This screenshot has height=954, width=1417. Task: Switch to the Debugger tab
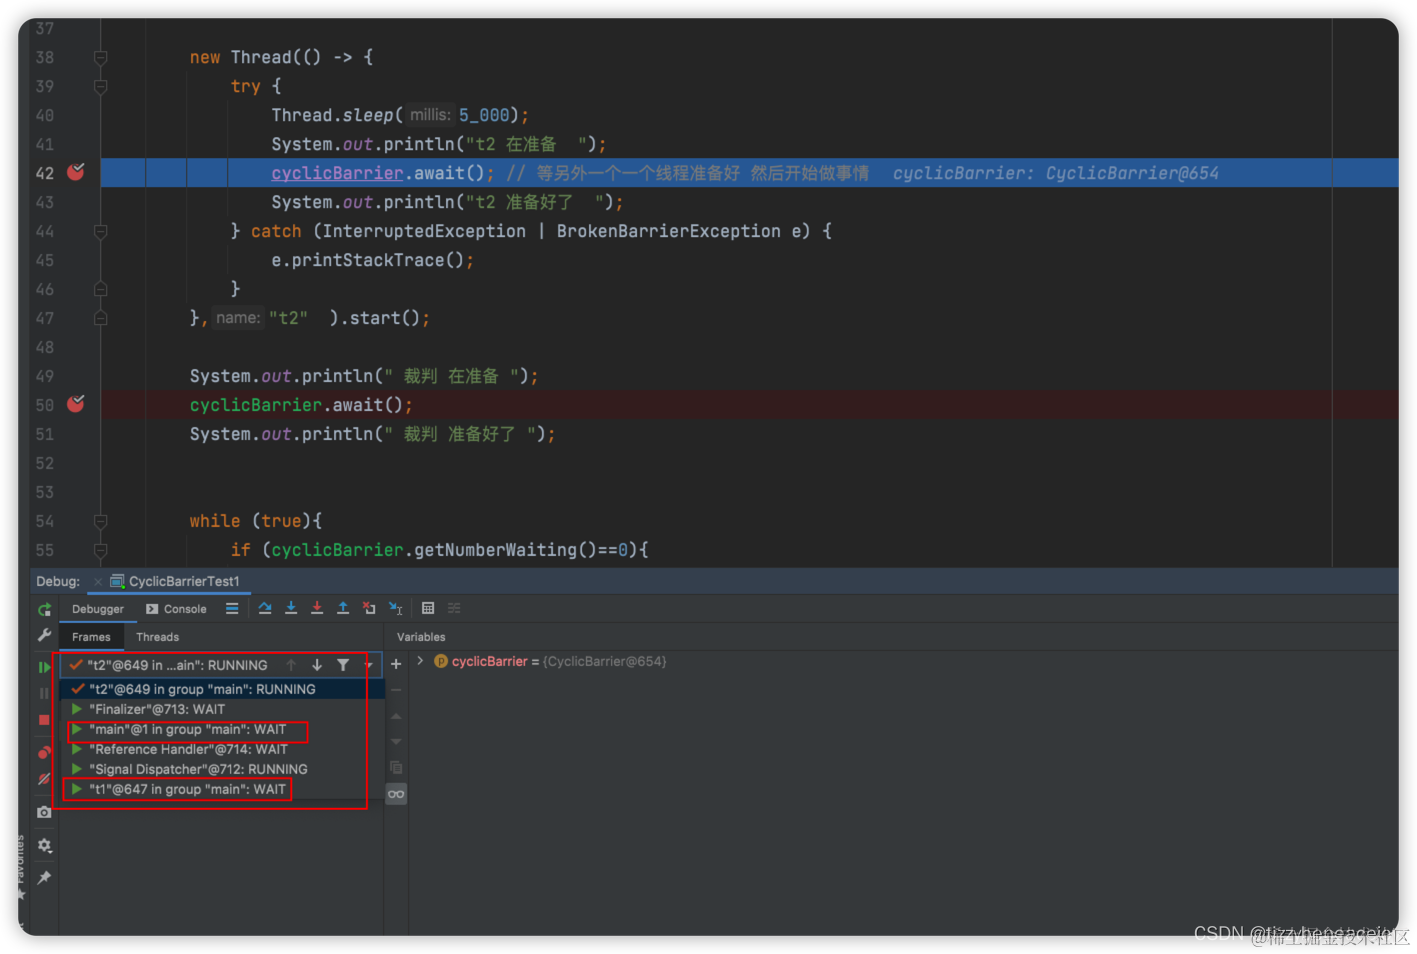(98, 609)
